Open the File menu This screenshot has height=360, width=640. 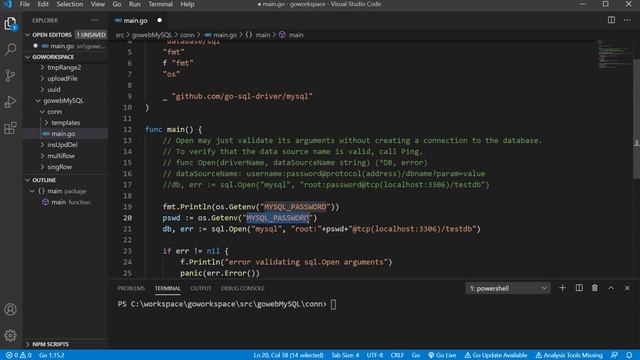coord(24,4)
